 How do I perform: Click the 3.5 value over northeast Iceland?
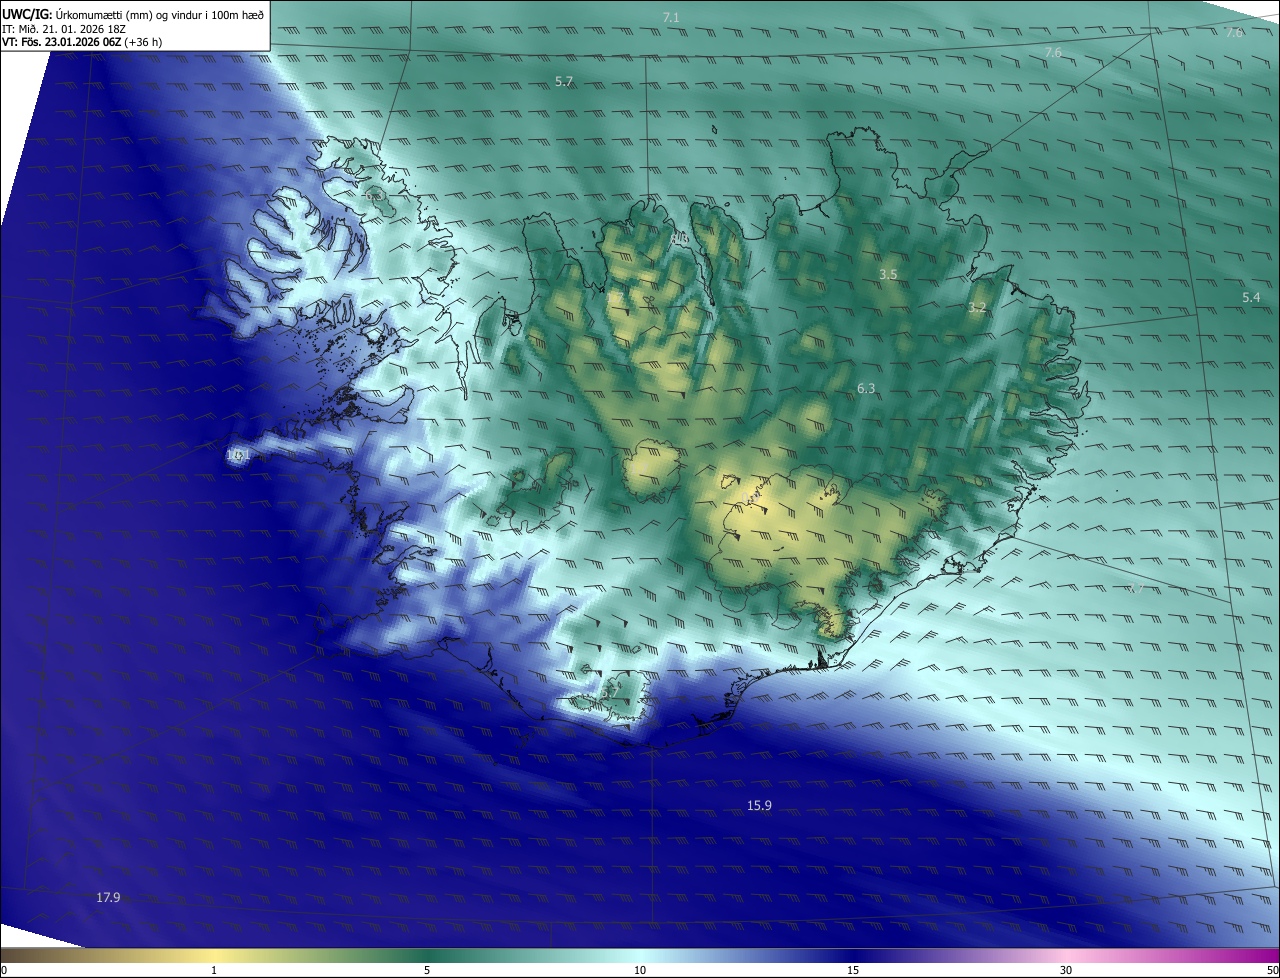888,274
